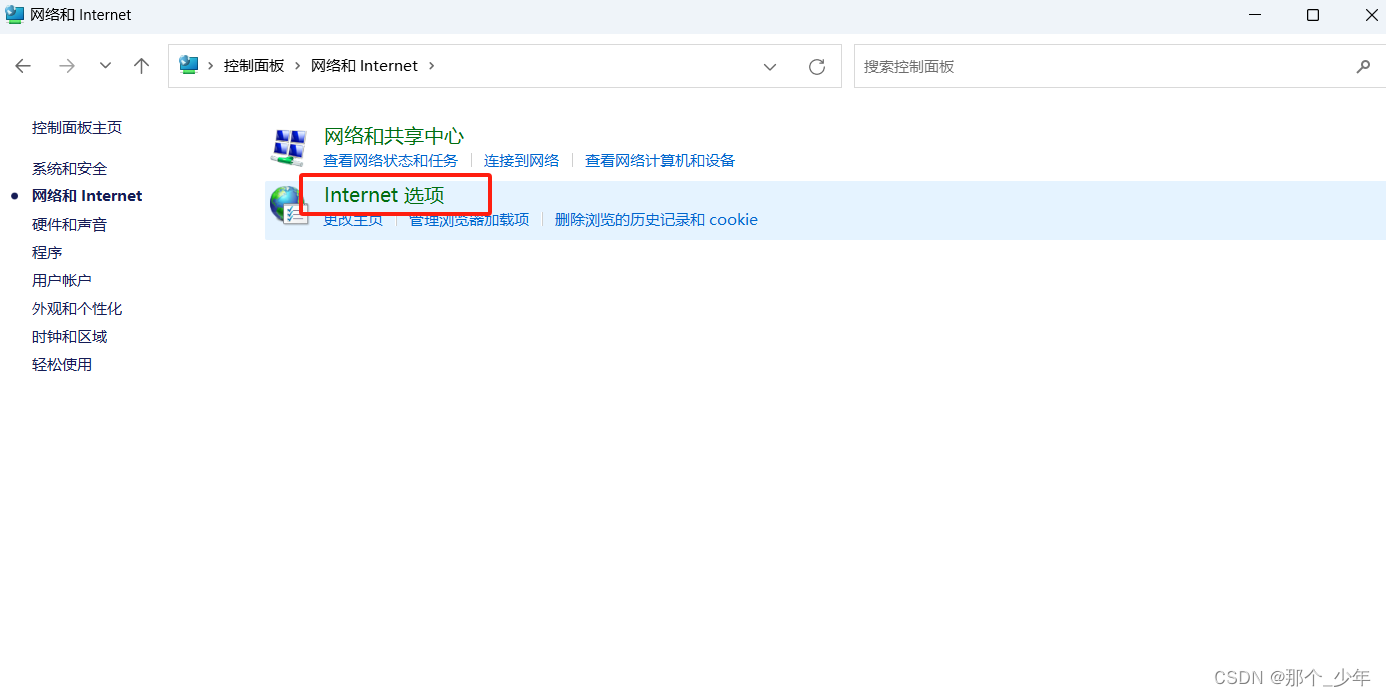Open 轻松使用 category
The height and width of the screenshot is (696, 1386).
62,365
